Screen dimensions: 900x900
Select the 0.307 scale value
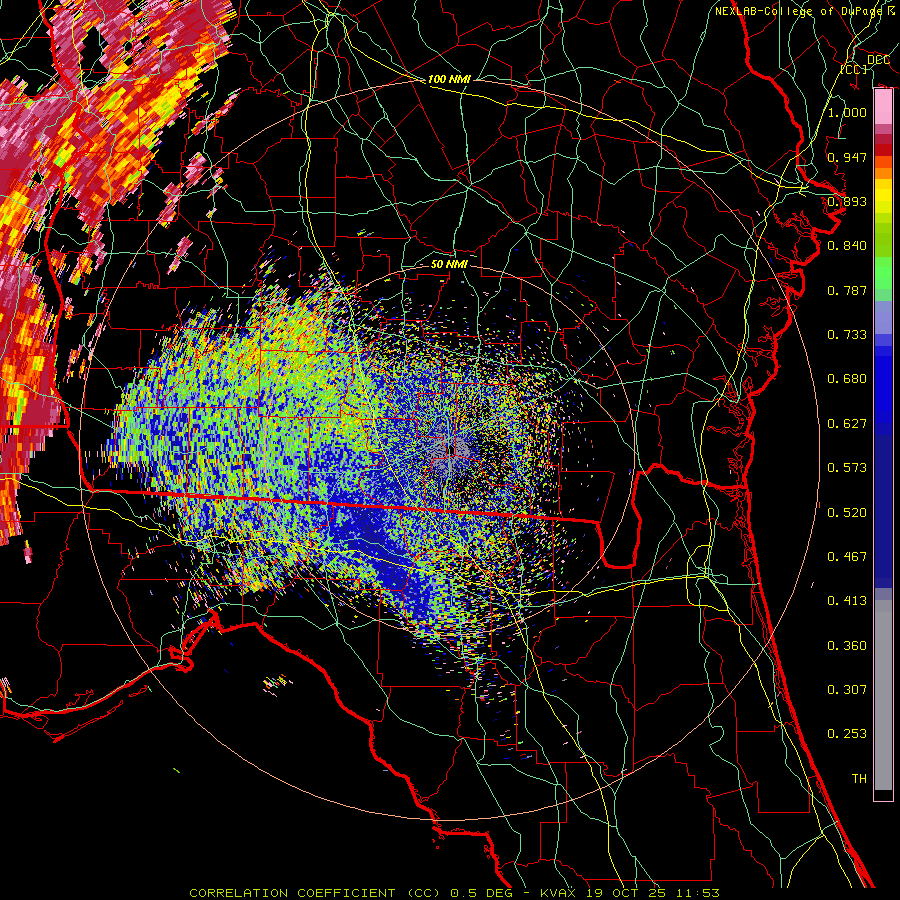point(847,690)
